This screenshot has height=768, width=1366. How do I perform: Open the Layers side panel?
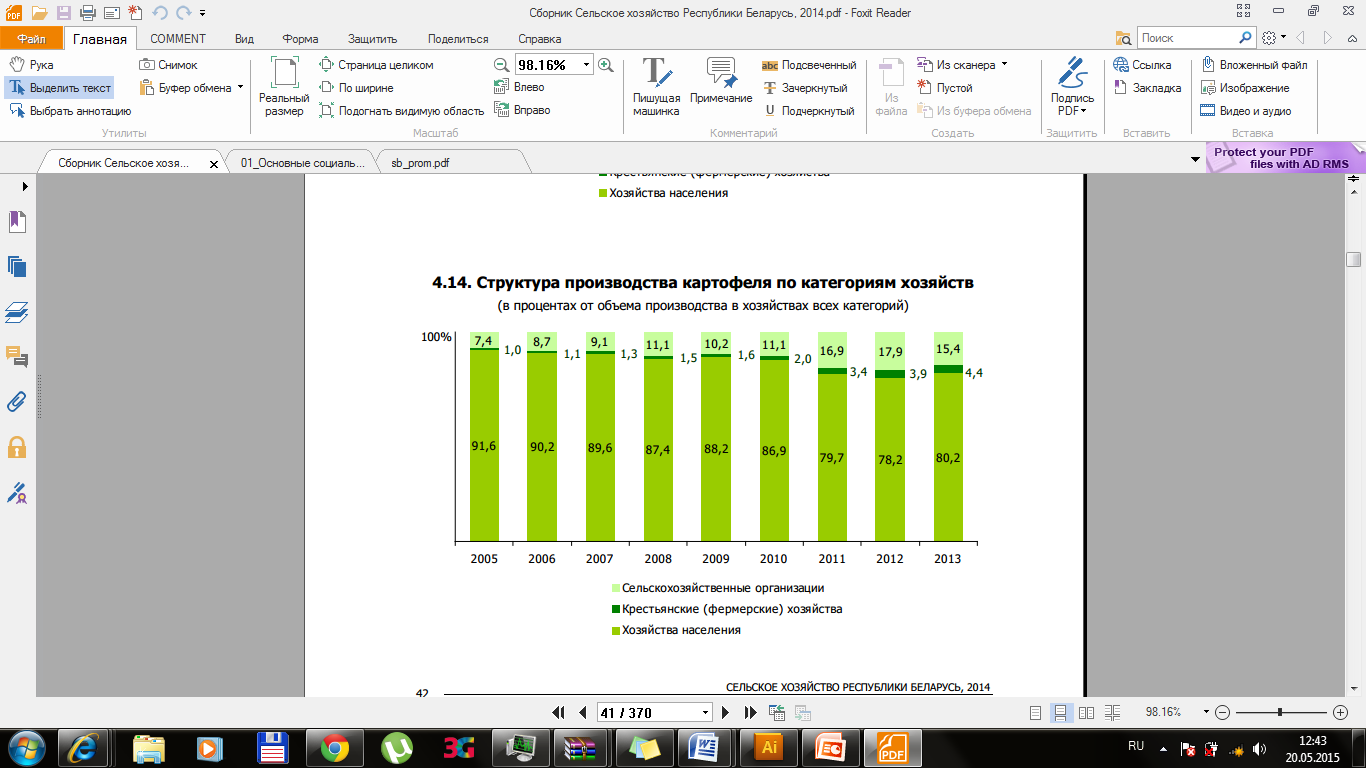pyautogui.click(x=17, y=312)
